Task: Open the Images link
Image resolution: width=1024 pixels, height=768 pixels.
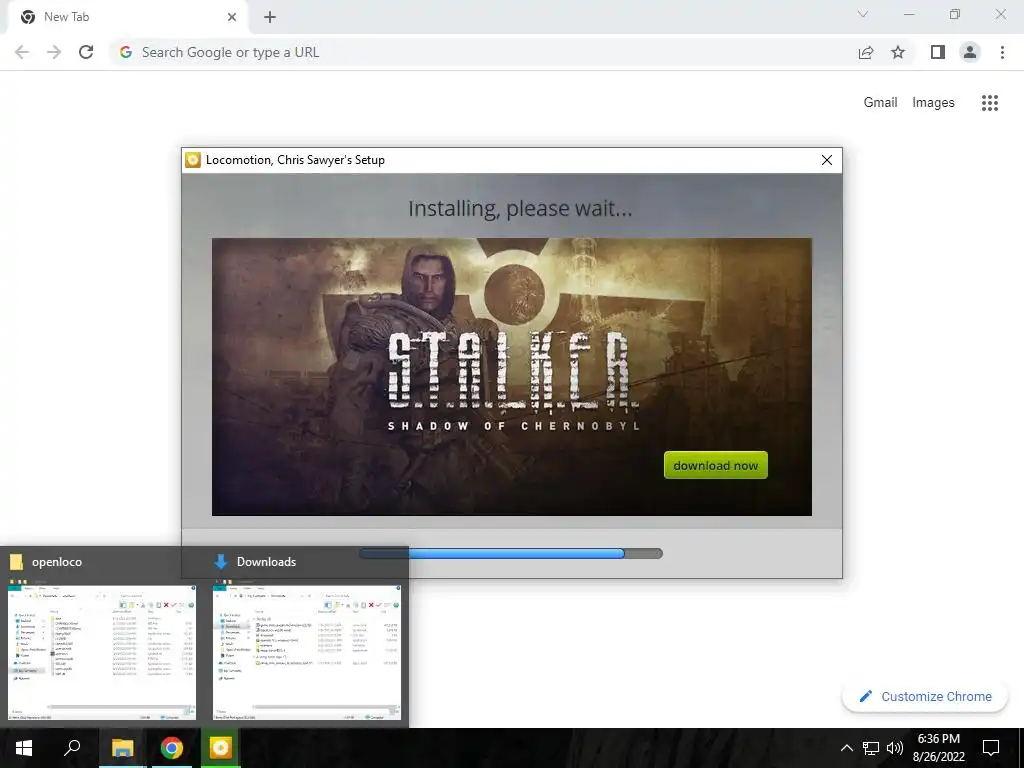Action: pyautogui.click(x=933, y=103)
